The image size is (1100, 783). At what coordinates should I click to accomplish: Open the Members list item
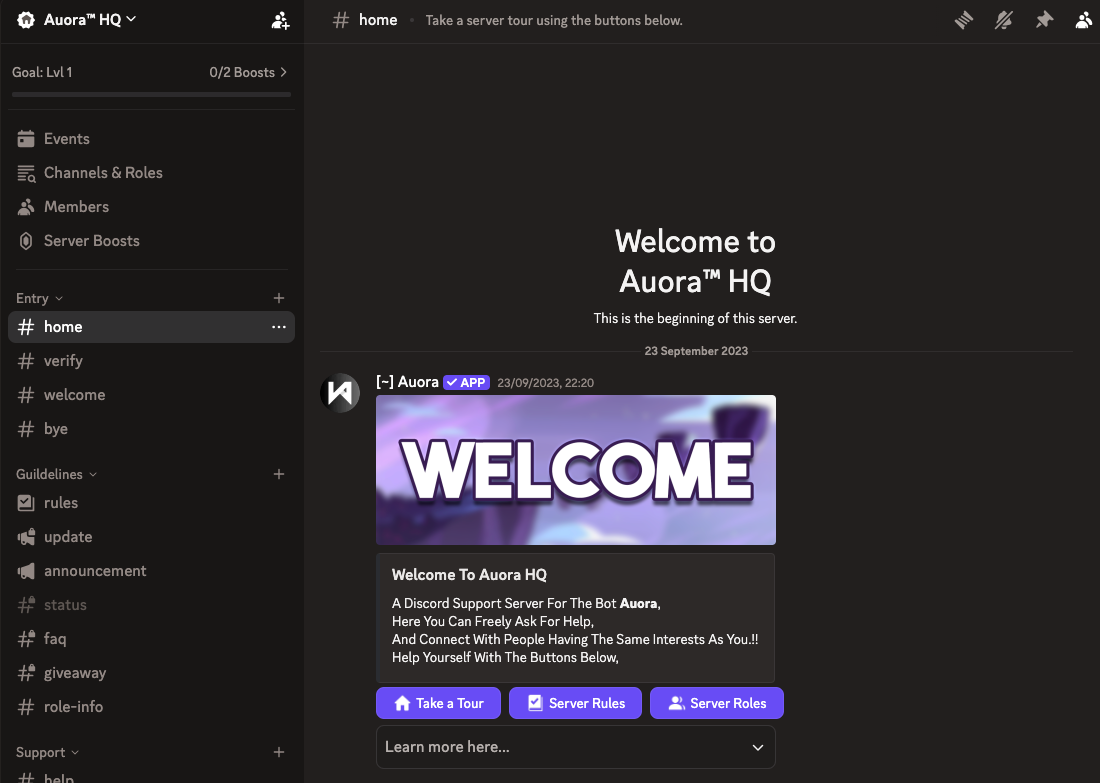(x=76, y=207)
